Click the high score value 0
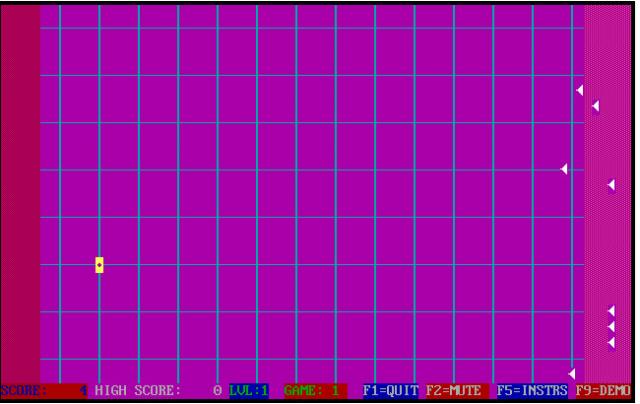The height and width of the screenshot is (404, 640). click(x=217, y=390)
